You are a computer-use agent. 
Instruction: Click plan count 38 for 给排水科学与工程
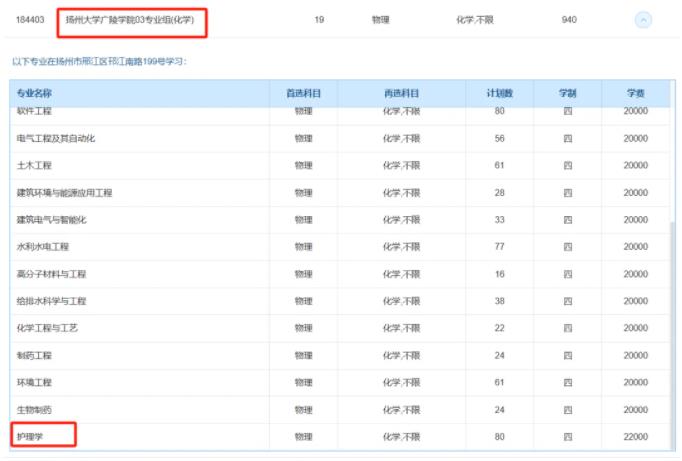point(499,301)
